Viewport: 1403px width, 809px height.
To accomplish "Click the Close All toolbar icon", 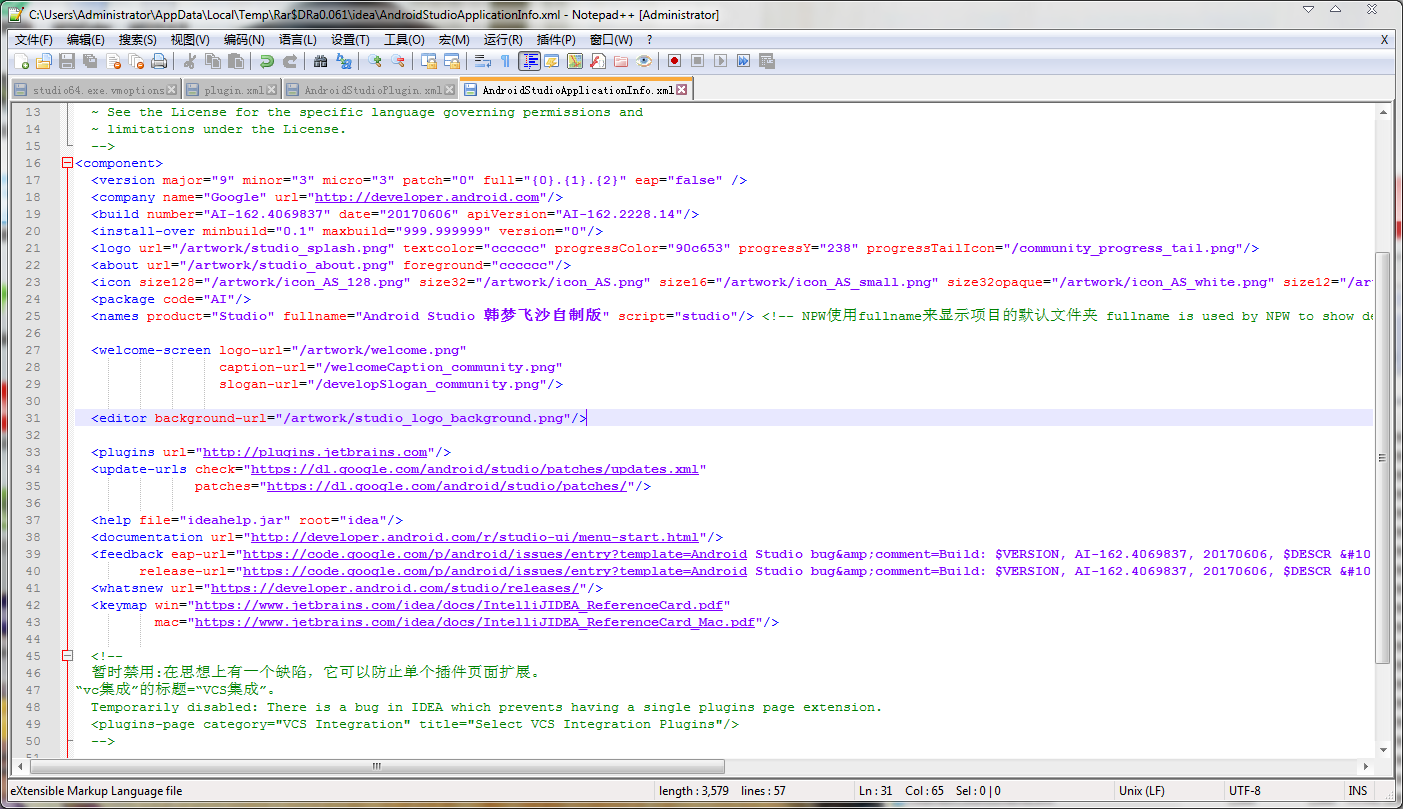I will [x=136, y=62].
